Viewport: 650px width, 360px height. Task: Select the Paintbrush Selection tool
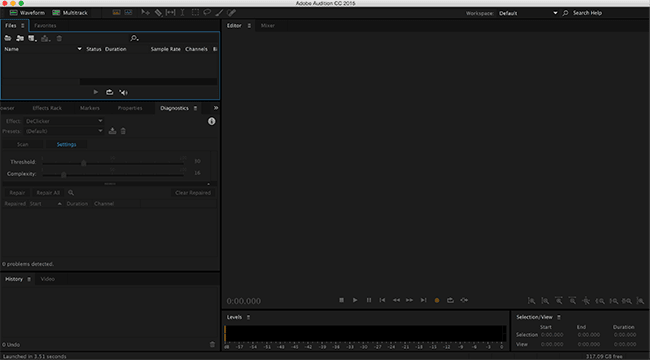(219, 12)
